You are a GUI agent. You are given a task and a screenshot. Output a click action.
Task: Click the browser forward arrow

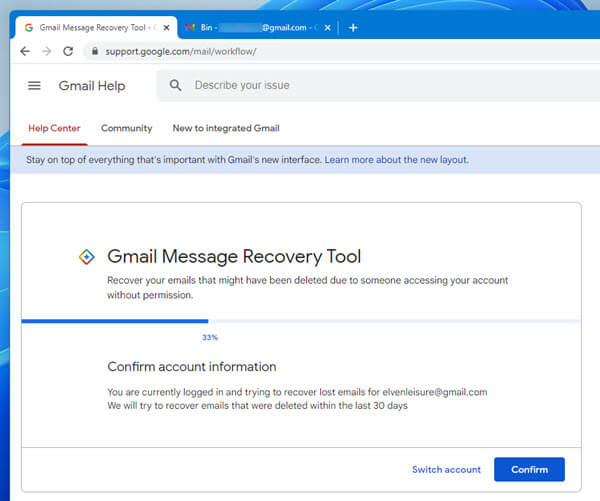(x=46, y=51)
